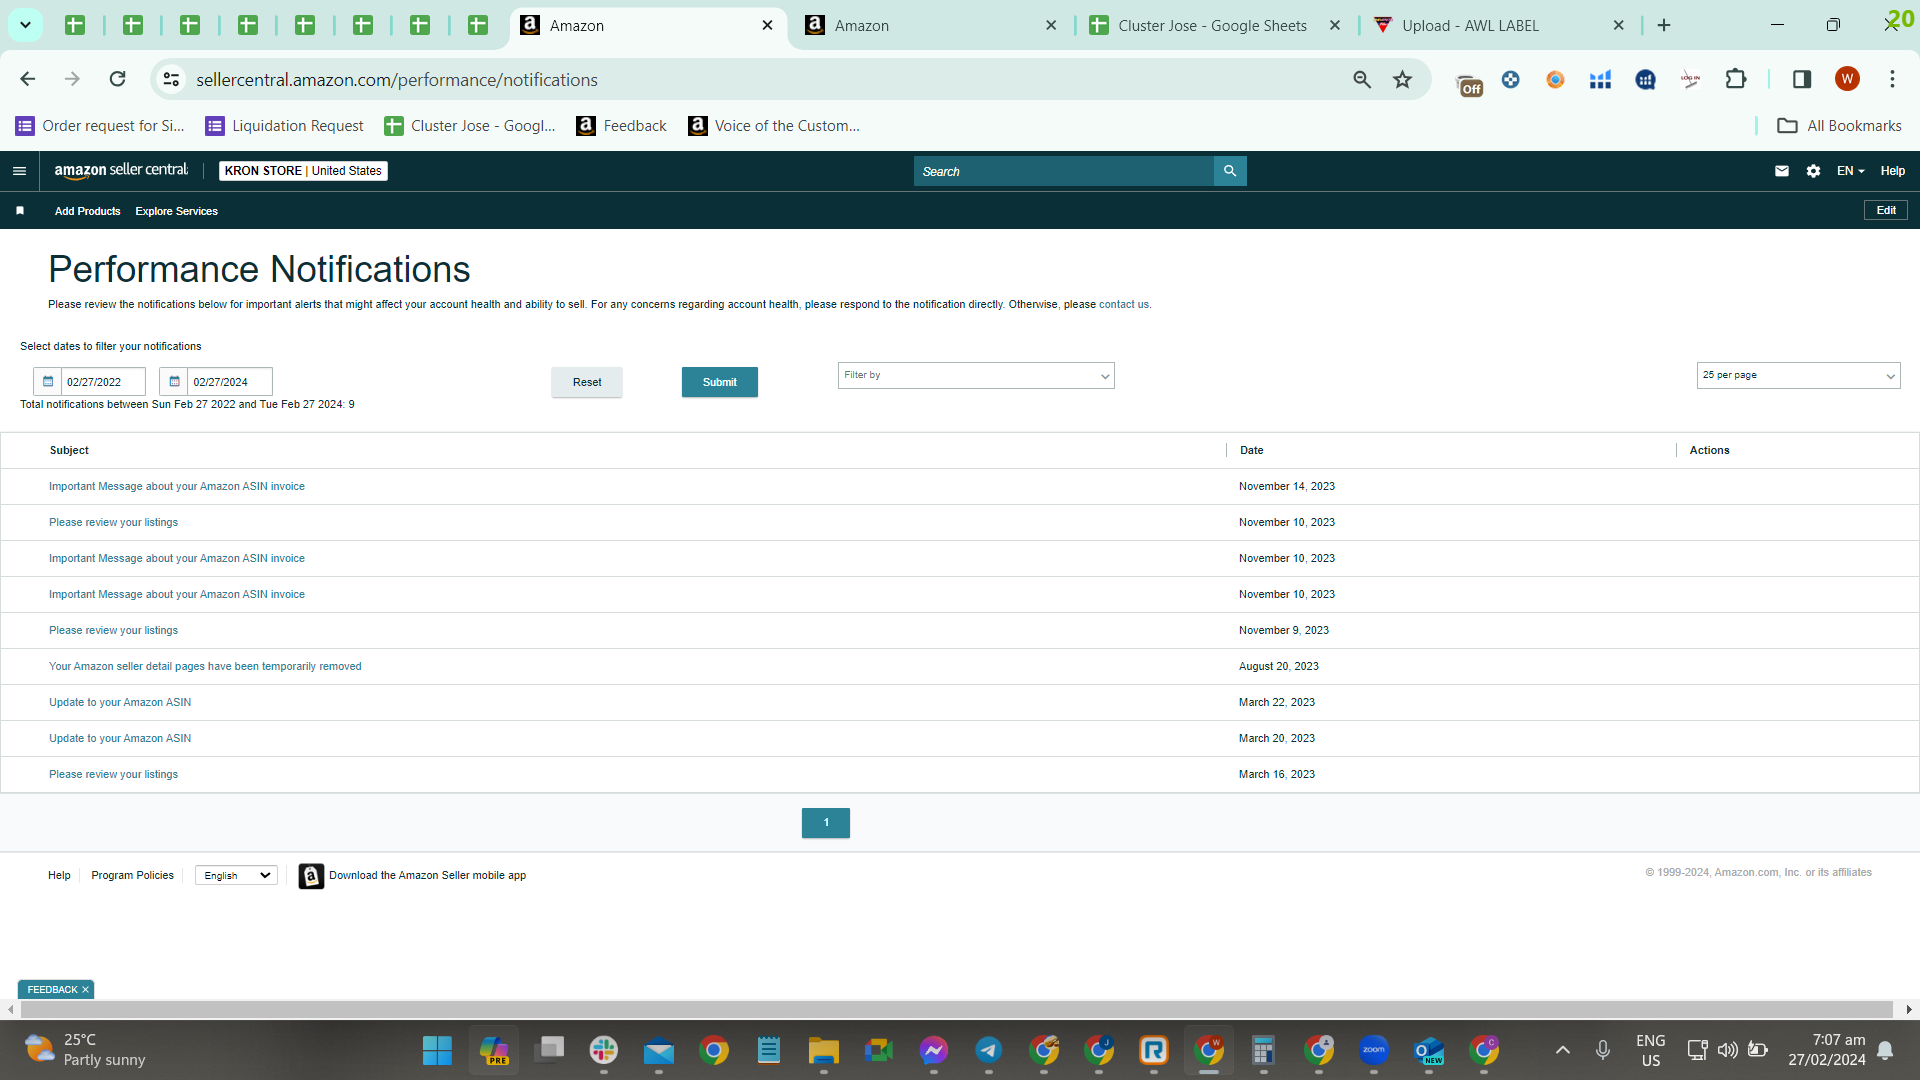Screen dimensions: 1920x1080
Task: Click the Edit button in the navigation bar
Action: pyautogui.click(x=1886, y=211)
